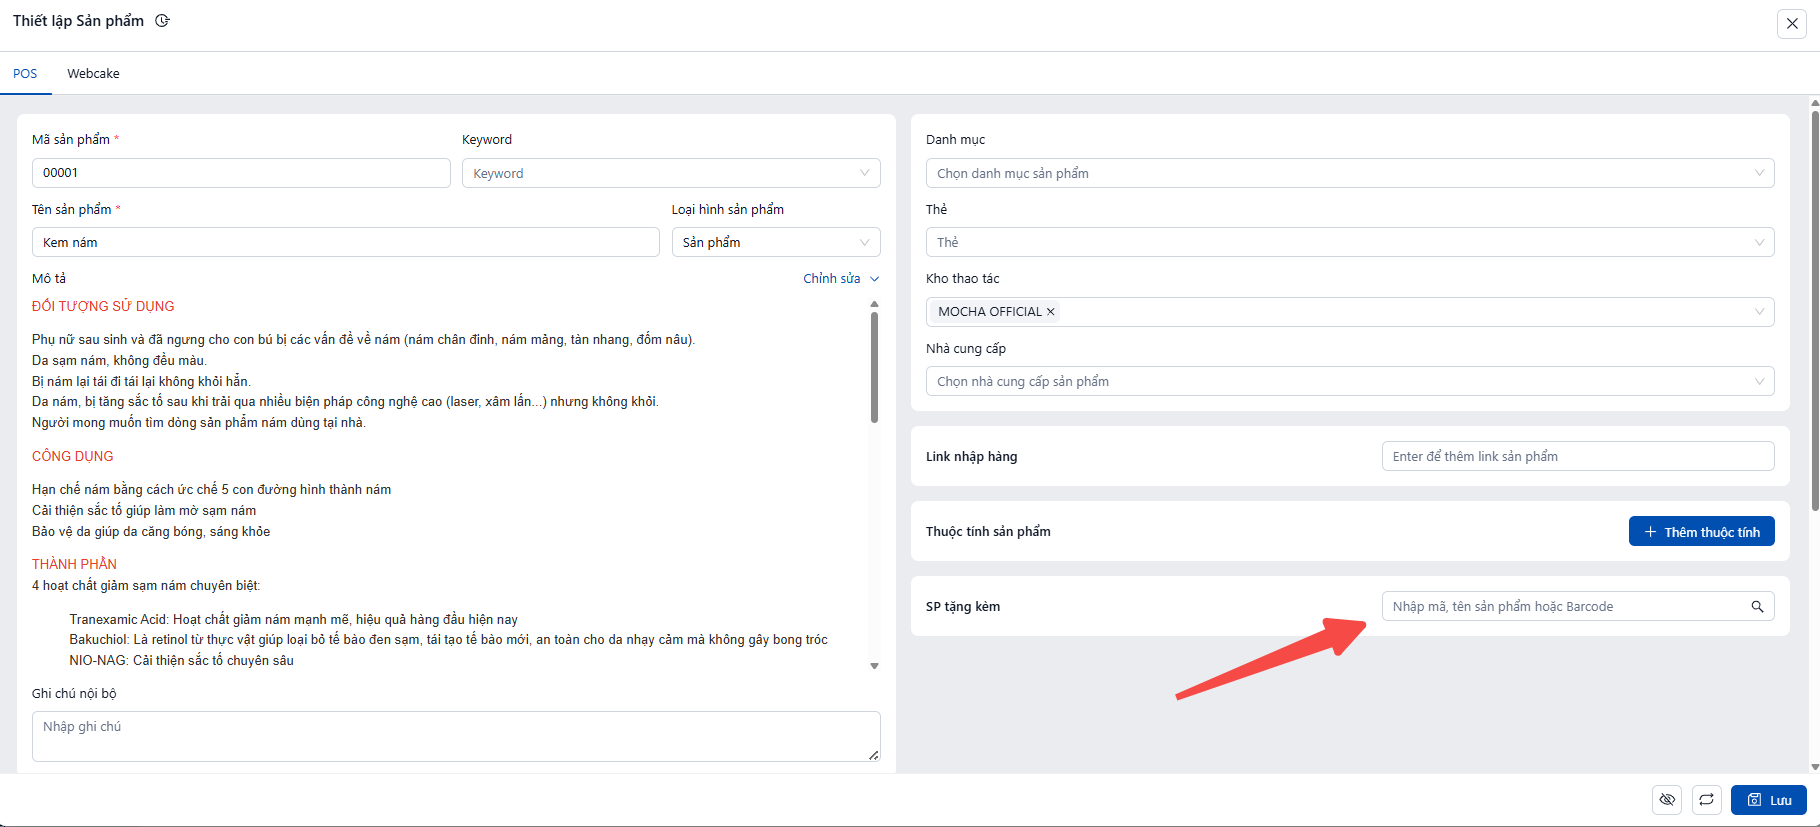The image size is (1820, 827).
Task: Select the POS tab
Action: click(25, 74)
